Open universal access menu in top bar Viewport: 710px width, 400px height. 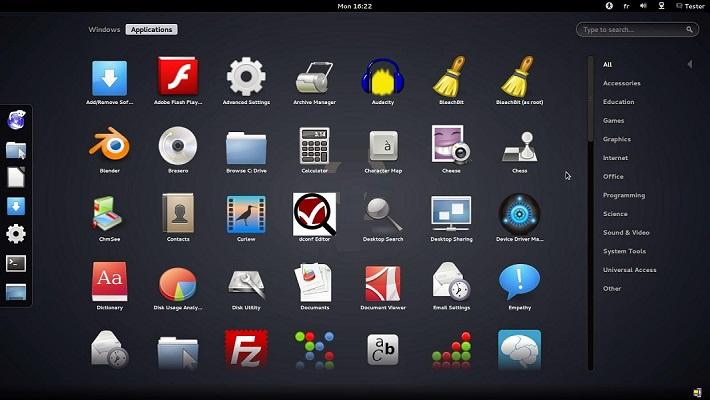609,5
